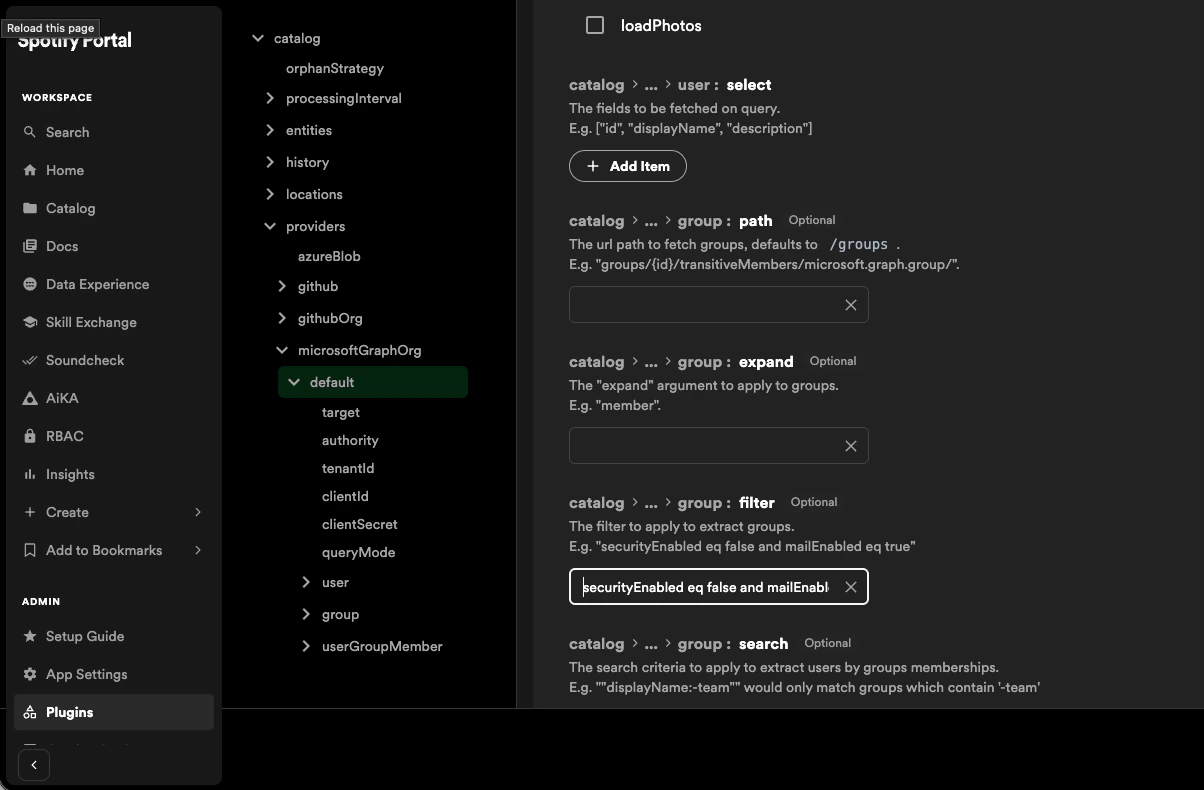The height and width of the screenshot is (790, 1204).
Task: Expand the entities tree node
Action: [x=270, y=130]
